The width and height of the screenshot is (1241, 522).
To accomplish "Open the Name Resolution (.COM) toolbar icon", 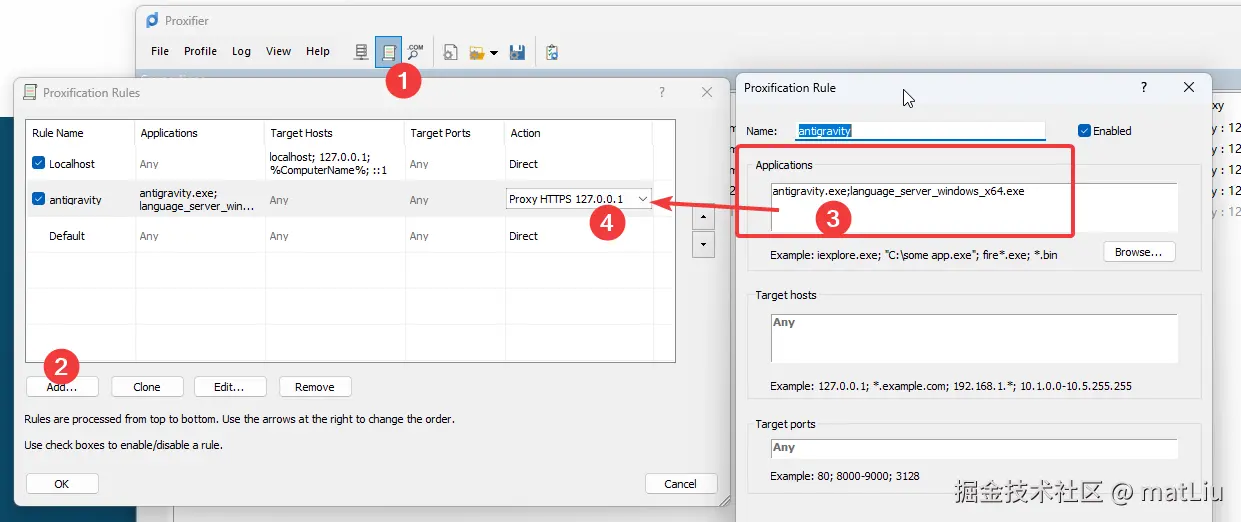I will 415,52.
